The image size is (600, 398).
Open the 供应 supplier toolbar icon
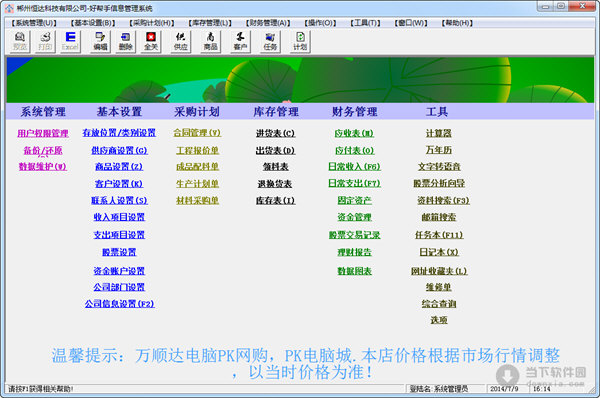click(181, 41)
